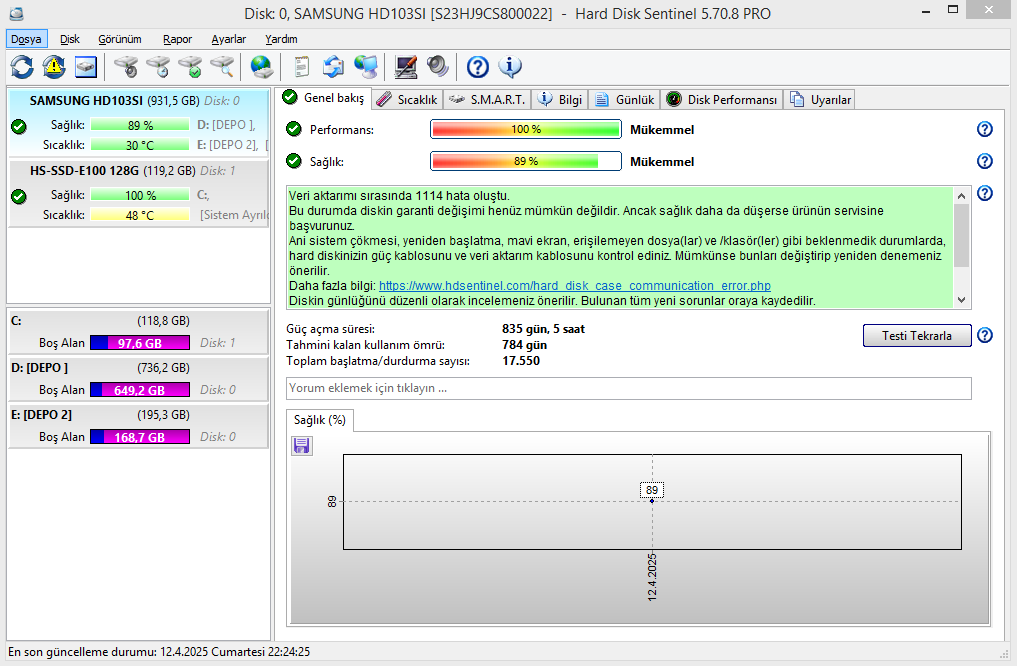The width and height of the screenshot is (1017, 666).
Task: Click the info speech bubble toolbar icon
Action: tap(510, 67)
